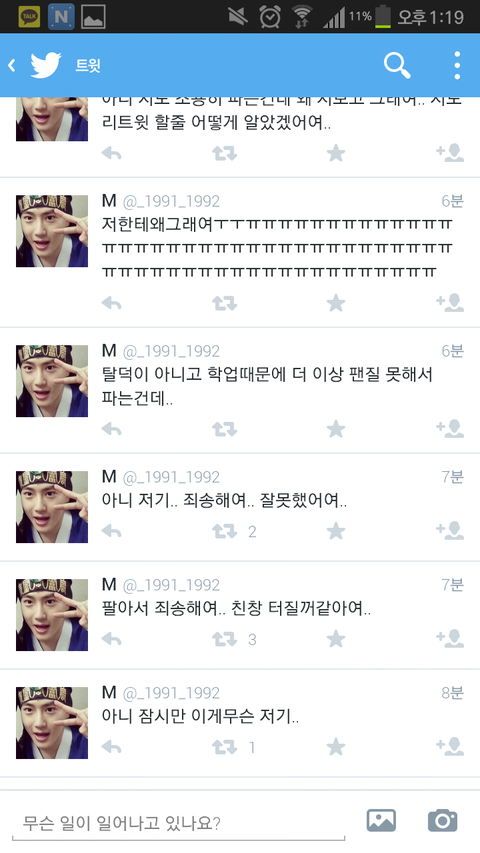The width and height of the screenshot is (480, 853).
Task: Tap the search magnifier icon in header
Action: point(397,65)
